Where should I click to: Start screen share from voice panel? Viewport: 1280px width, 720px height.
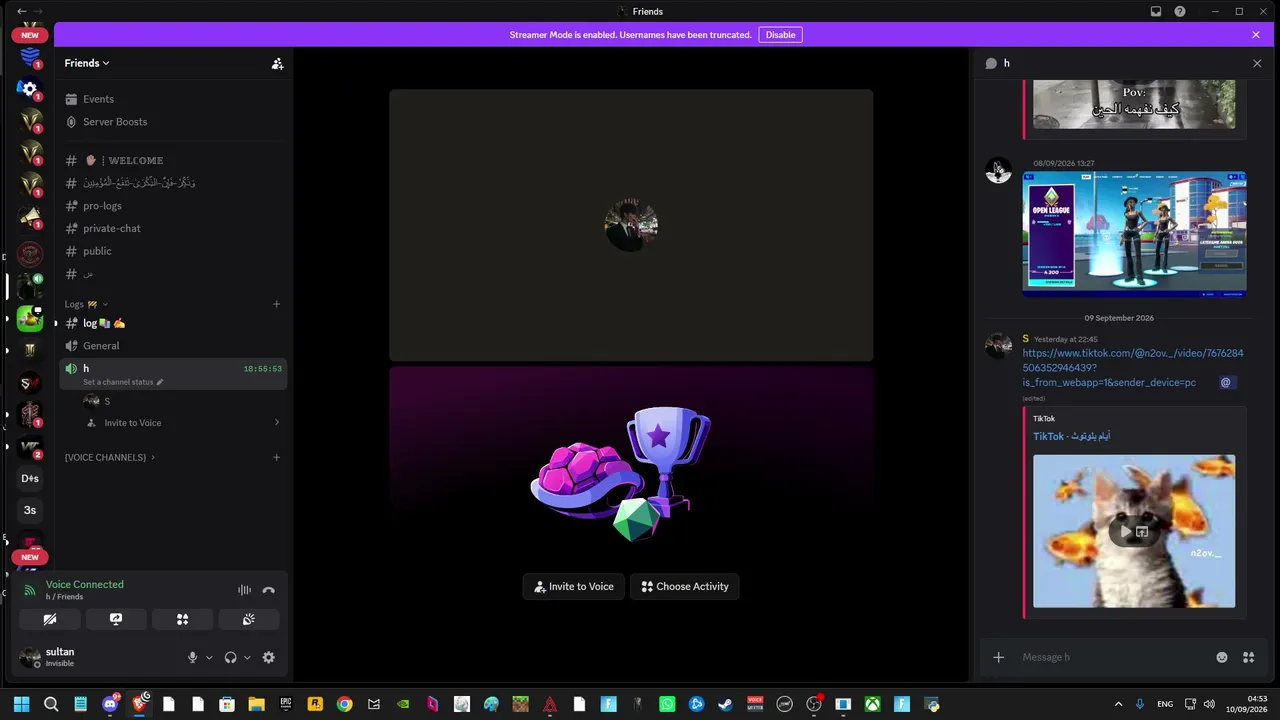coord(116,619)
